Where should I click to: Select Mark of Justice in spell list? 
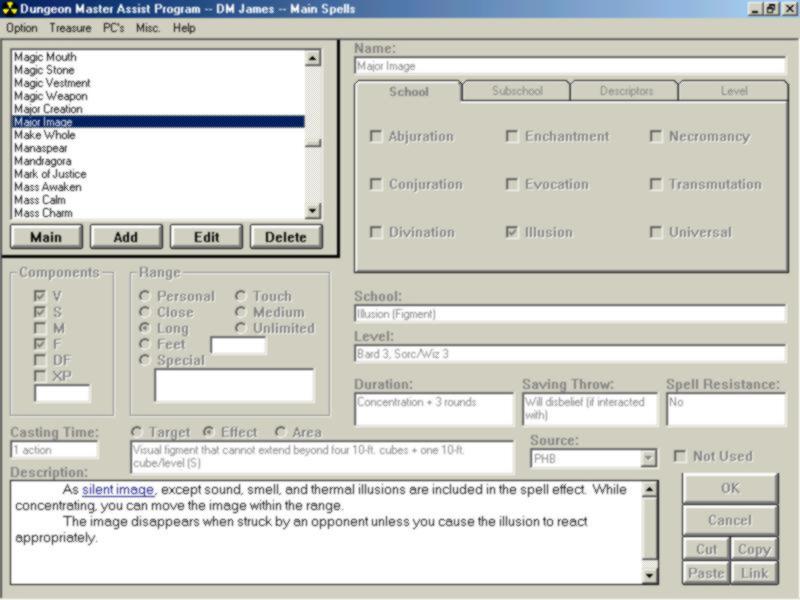tap(50, 174)
